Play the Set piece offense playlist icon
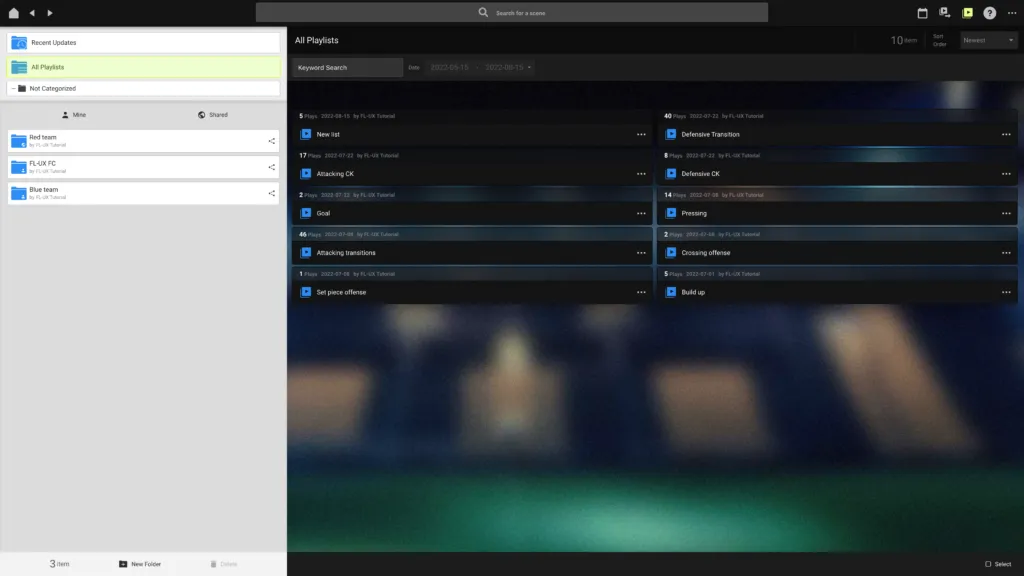 point(306,292)
